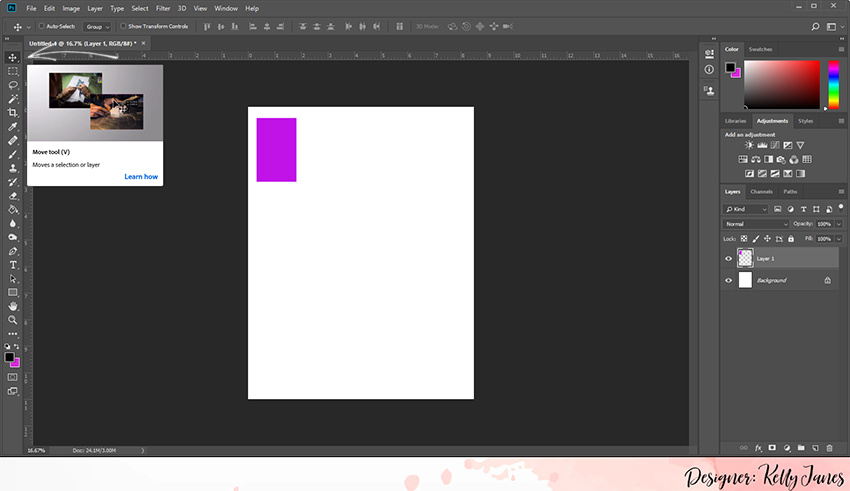Viewport: 850px width, 491px height.
Task: Select the Eraser tool
Action: (12, 196)
